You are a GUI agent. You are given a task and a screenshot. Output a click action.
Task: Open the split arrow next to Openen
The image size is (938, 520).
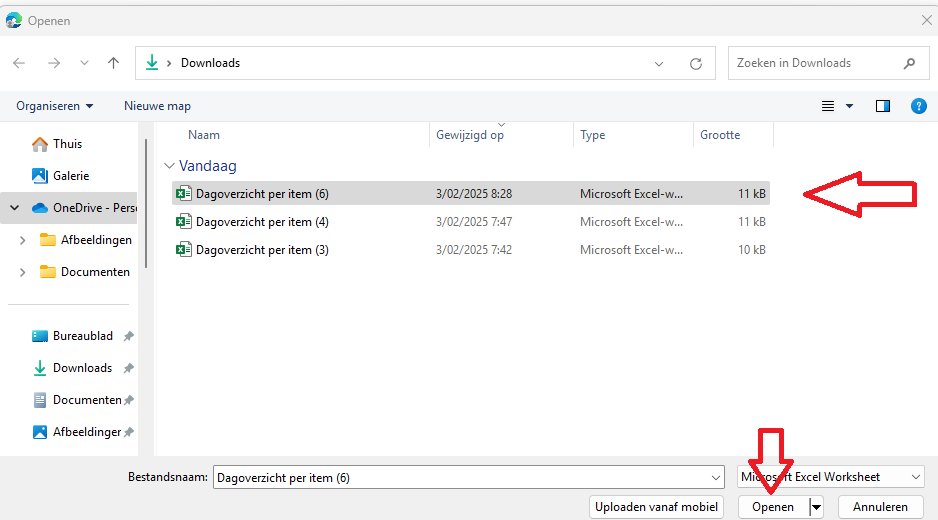click(817, 507)
